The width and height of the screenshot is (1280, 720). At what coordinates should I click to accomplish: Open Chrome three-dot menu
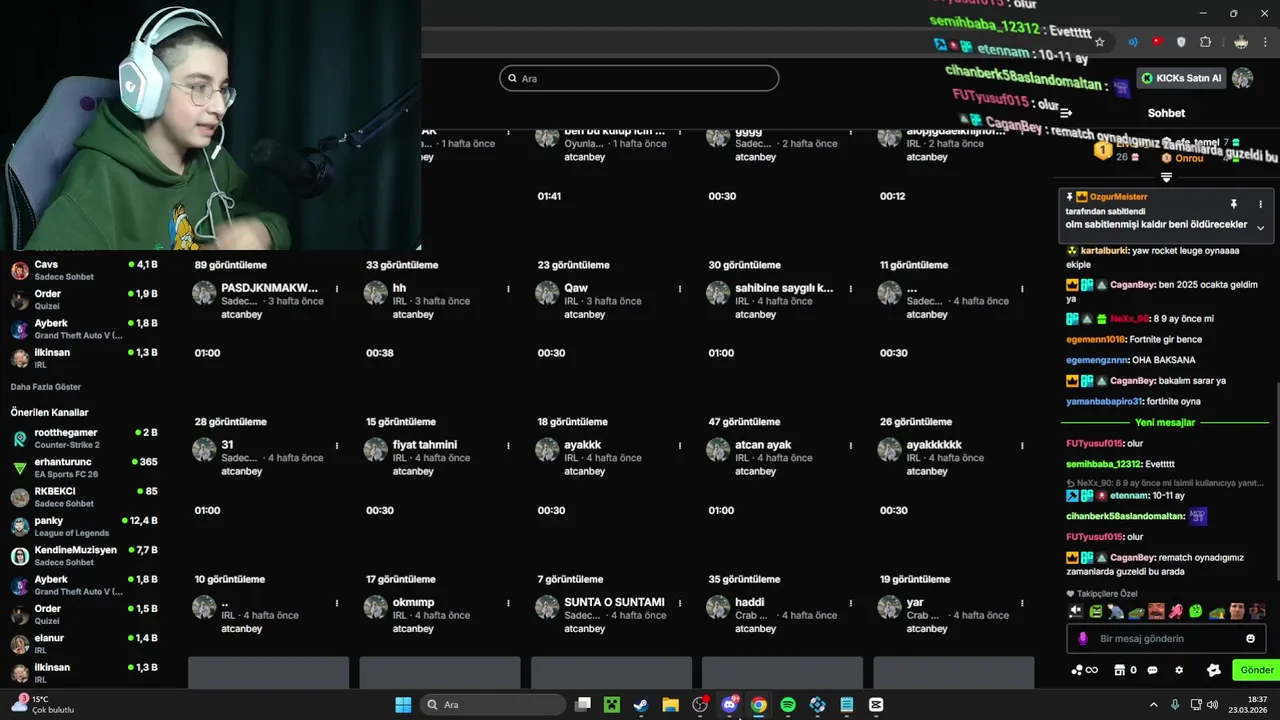coord(1264,42)
